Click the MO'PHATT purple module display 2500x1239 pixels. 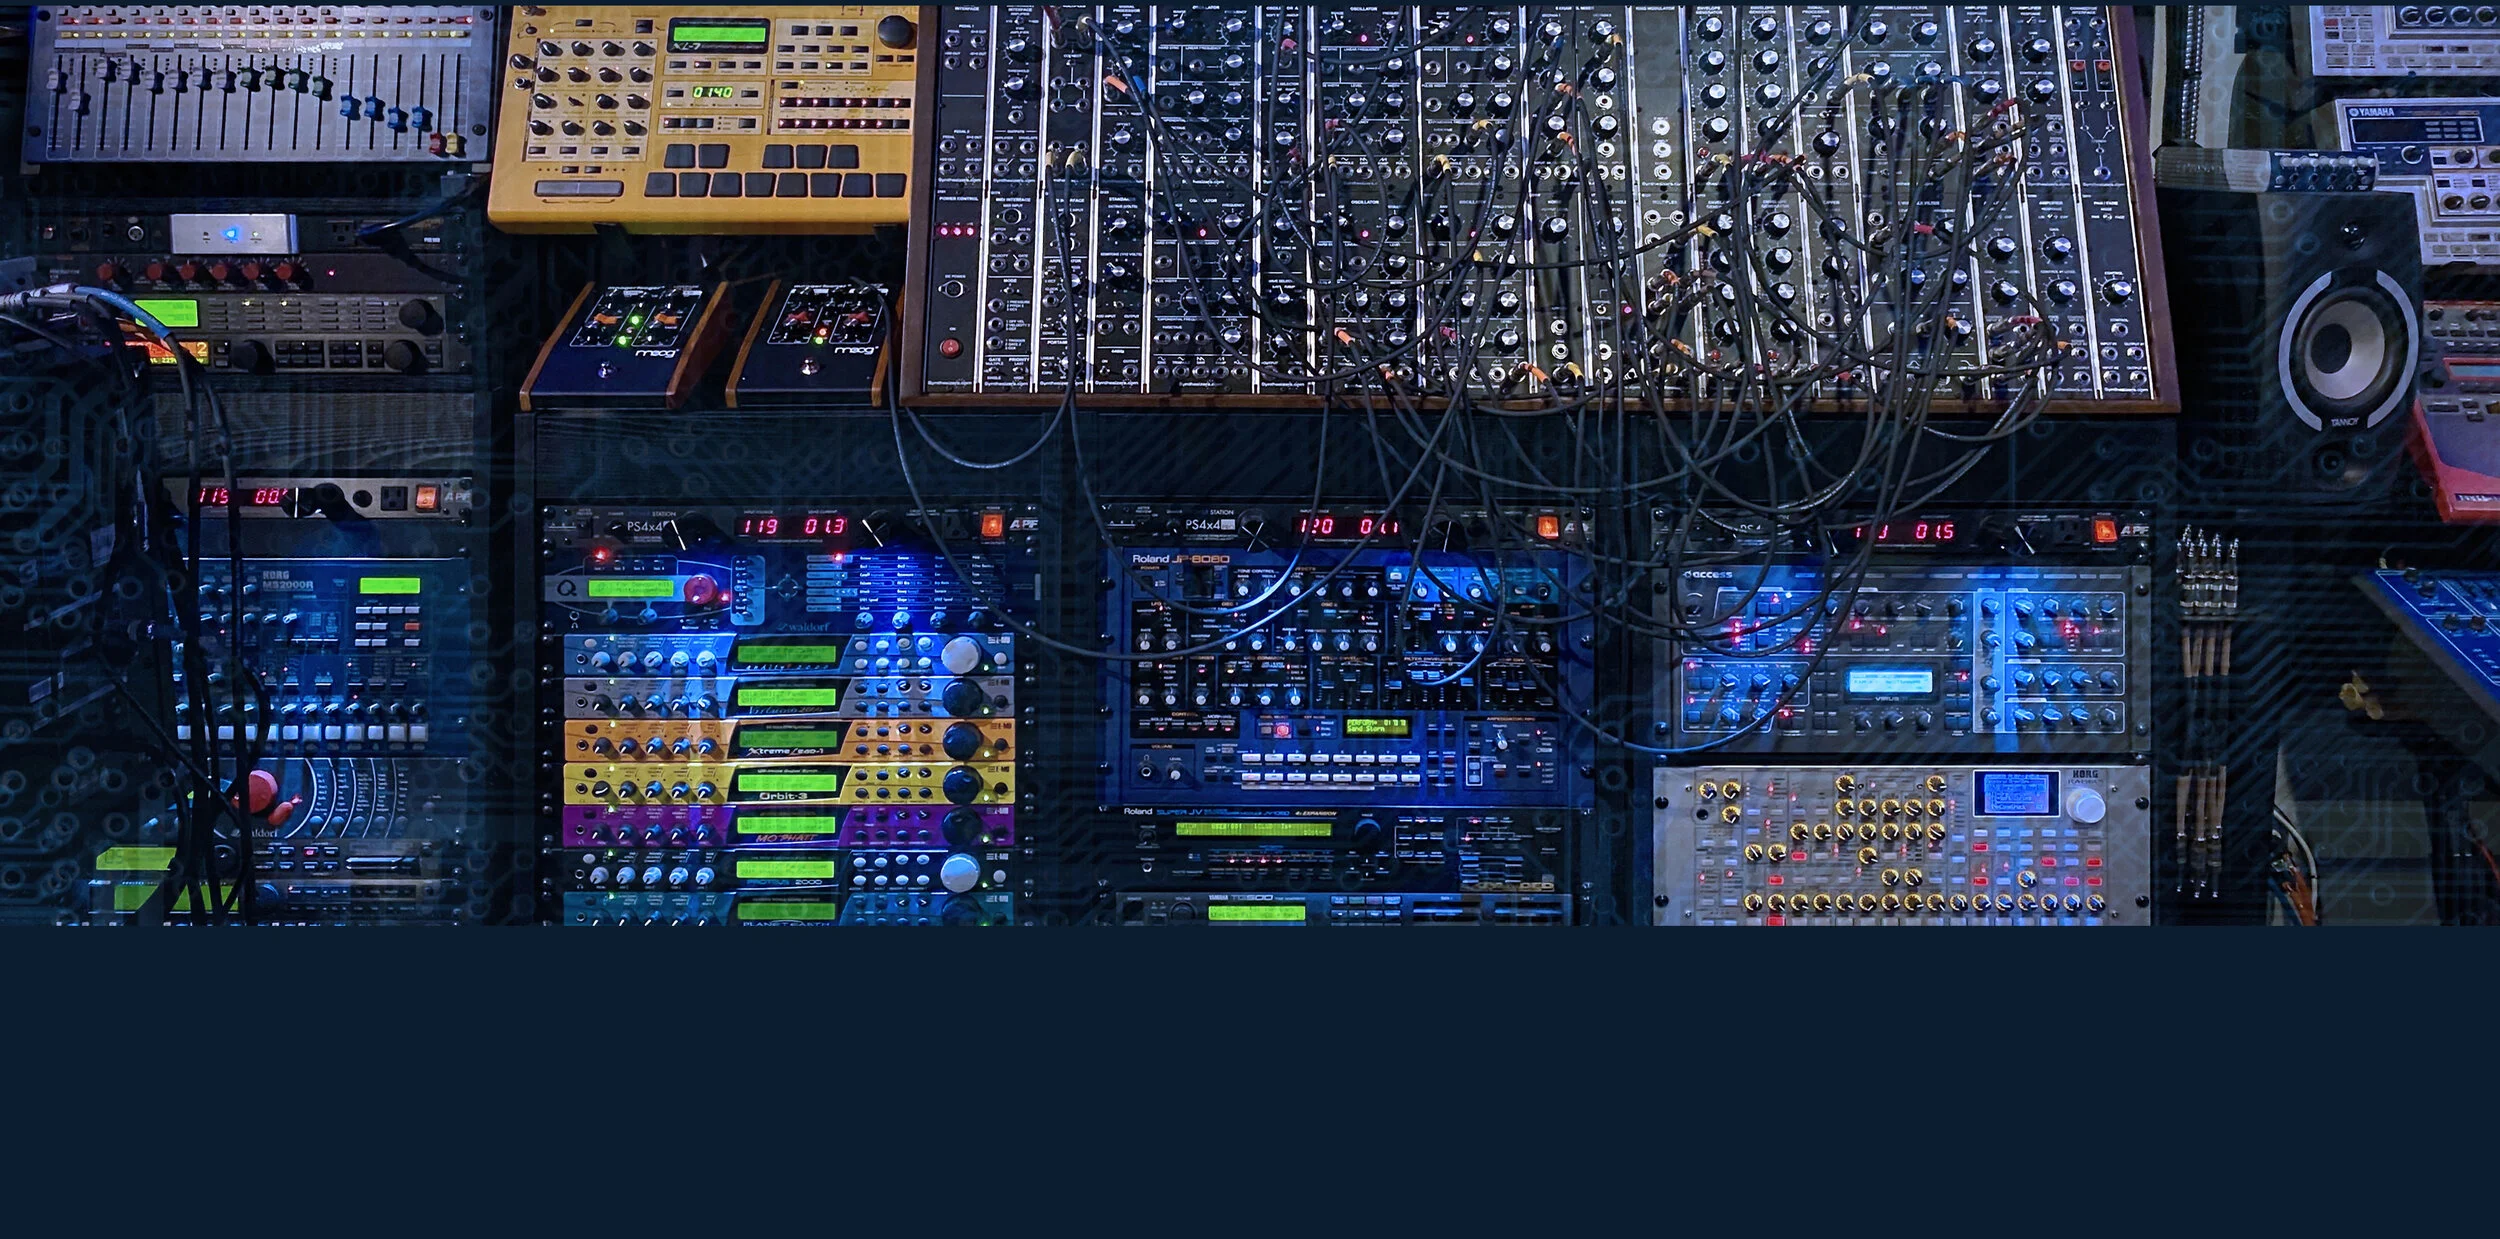(786, 825)
